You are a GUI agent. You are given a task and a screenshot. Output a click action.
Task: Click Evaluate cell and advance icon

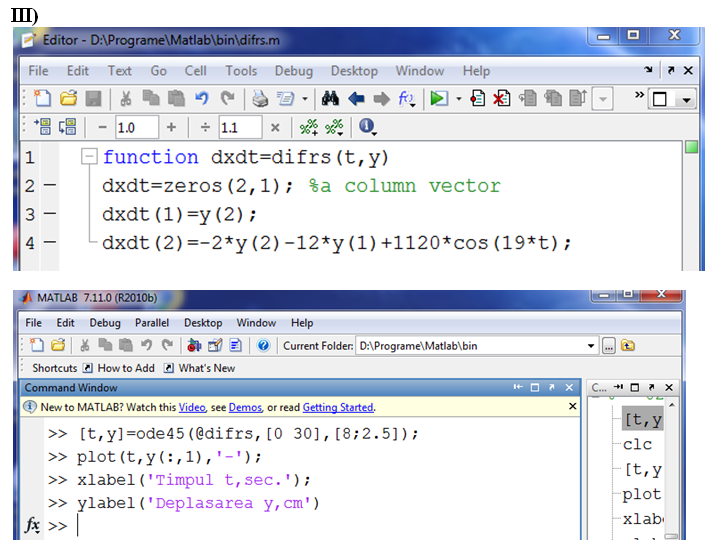[x=67, y=127]
